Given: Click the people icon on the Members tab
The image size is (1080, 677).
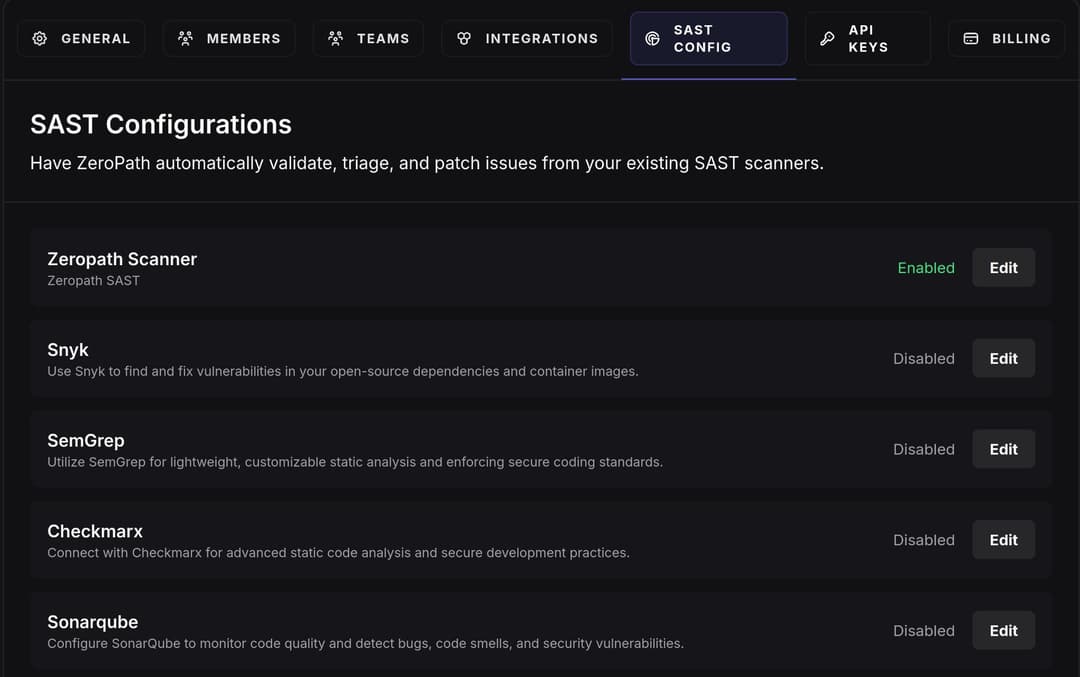Looking at the screenshot, I should [185, 38].
